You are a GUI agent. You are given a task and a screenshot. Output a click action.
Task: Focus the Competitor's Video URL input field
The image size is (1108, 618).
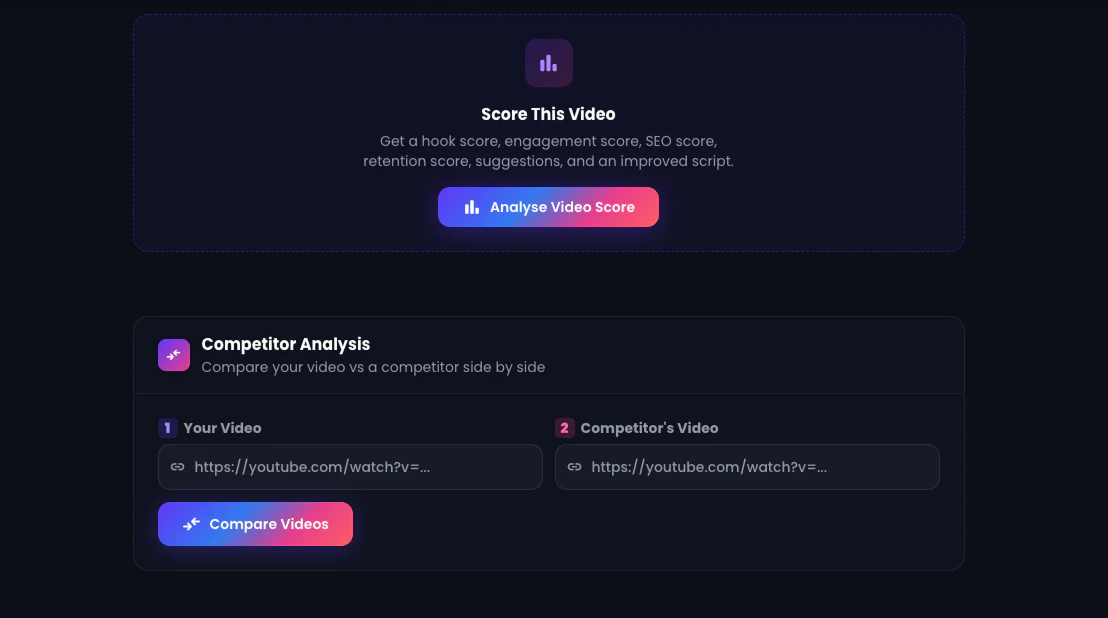click(x=747, y=467)
